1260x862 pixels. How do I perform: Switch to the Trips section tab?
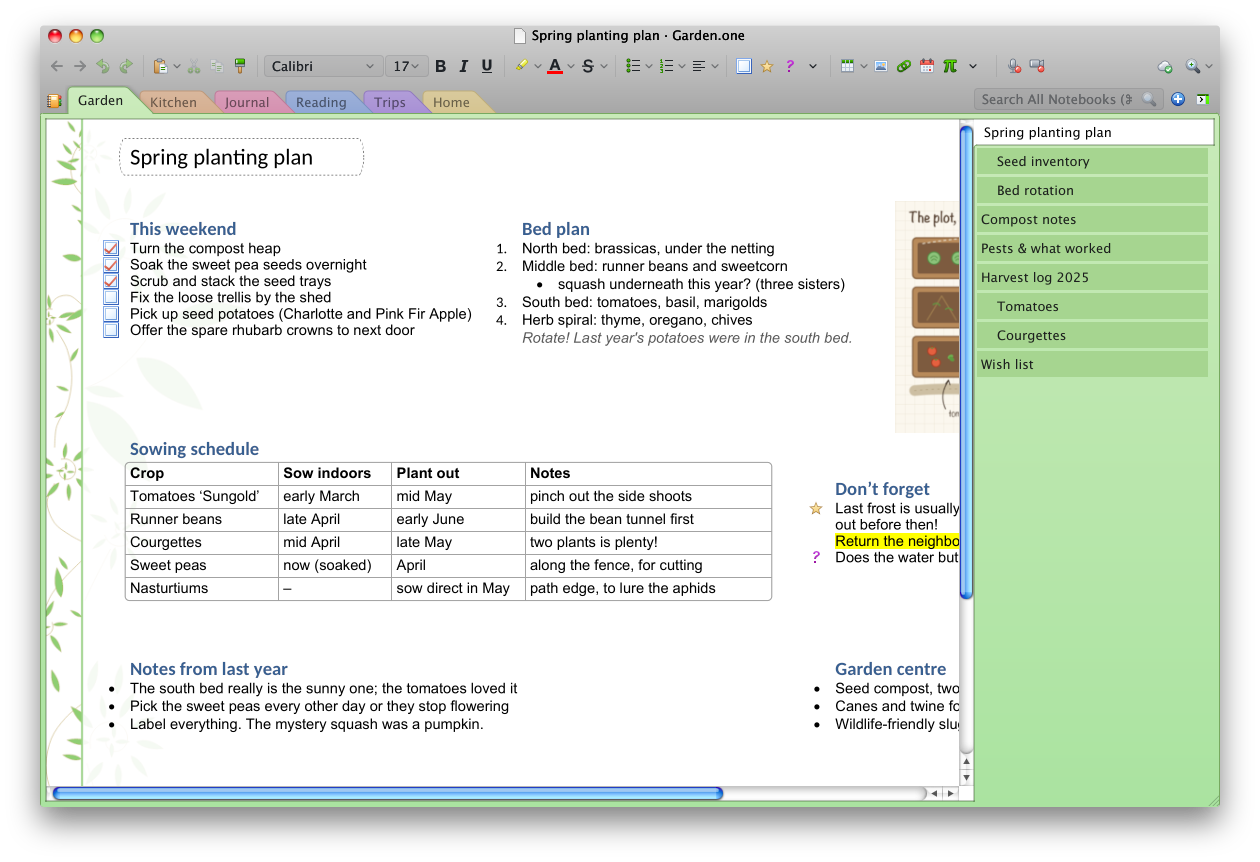pyautogui.click(x=390, y=102)
